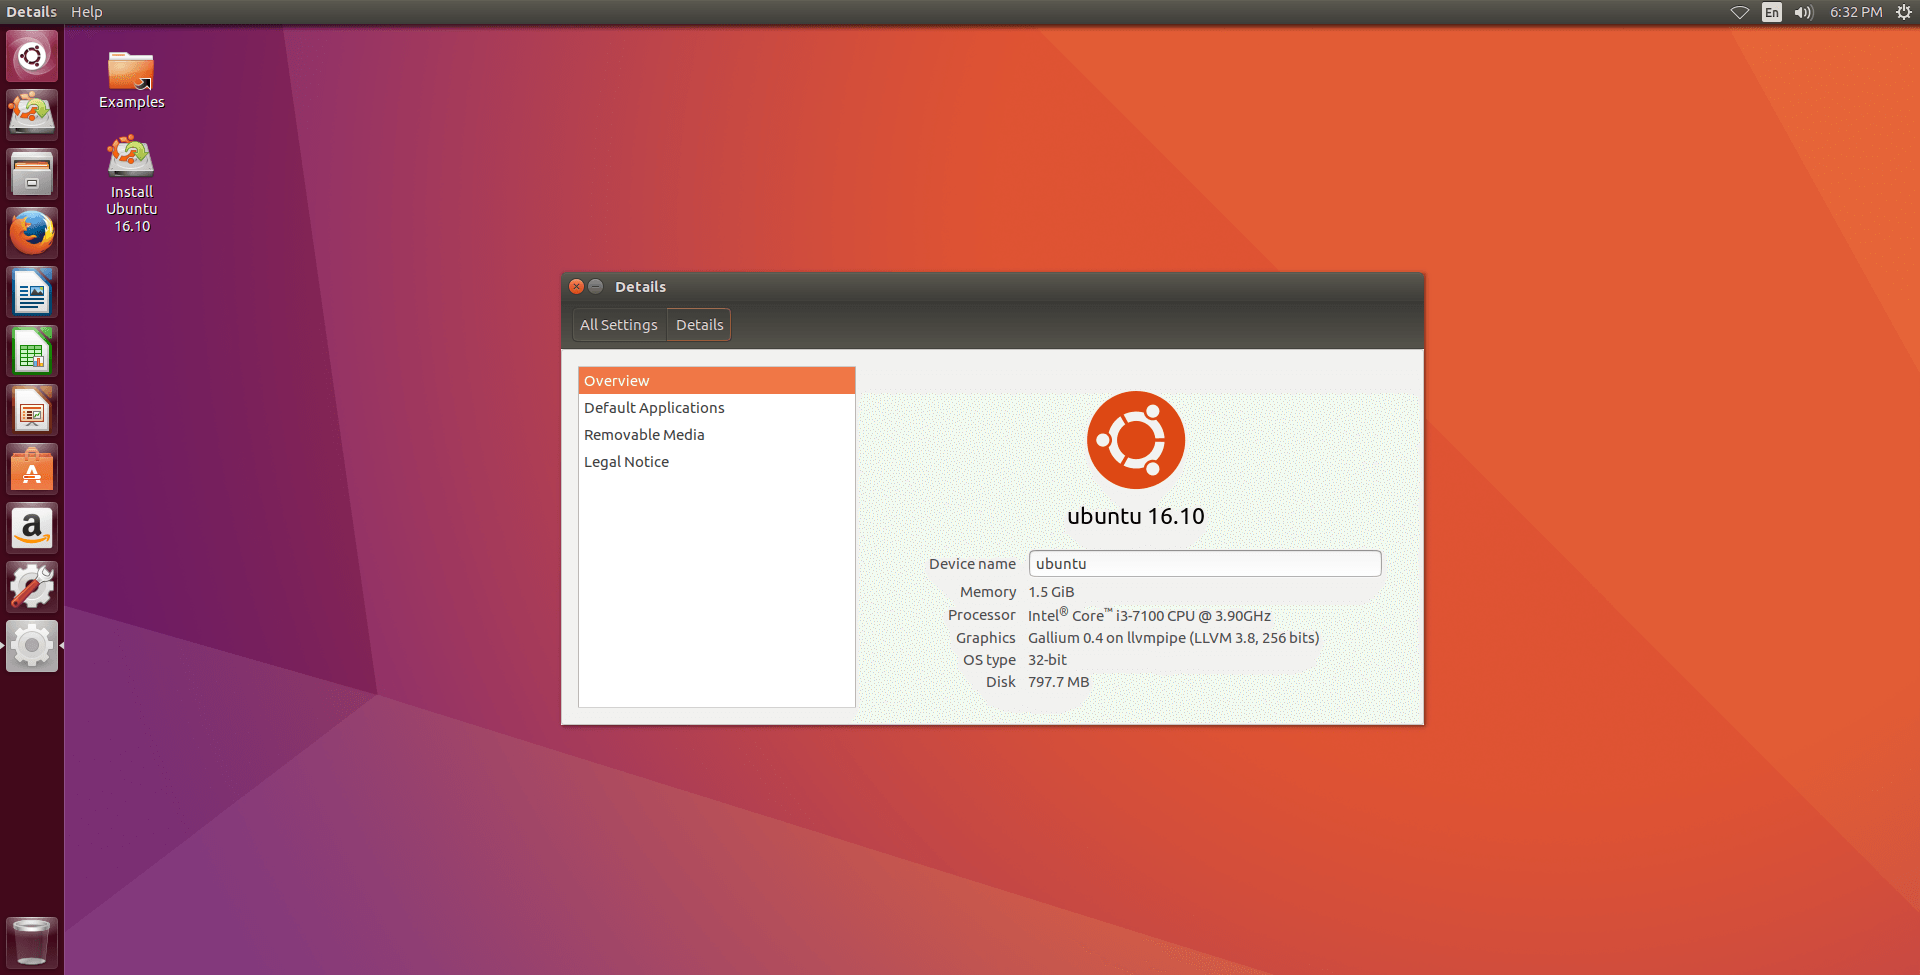Click the 'ubuntu 16.10' version text
1920x975 pixels.
coord(1136,516)
